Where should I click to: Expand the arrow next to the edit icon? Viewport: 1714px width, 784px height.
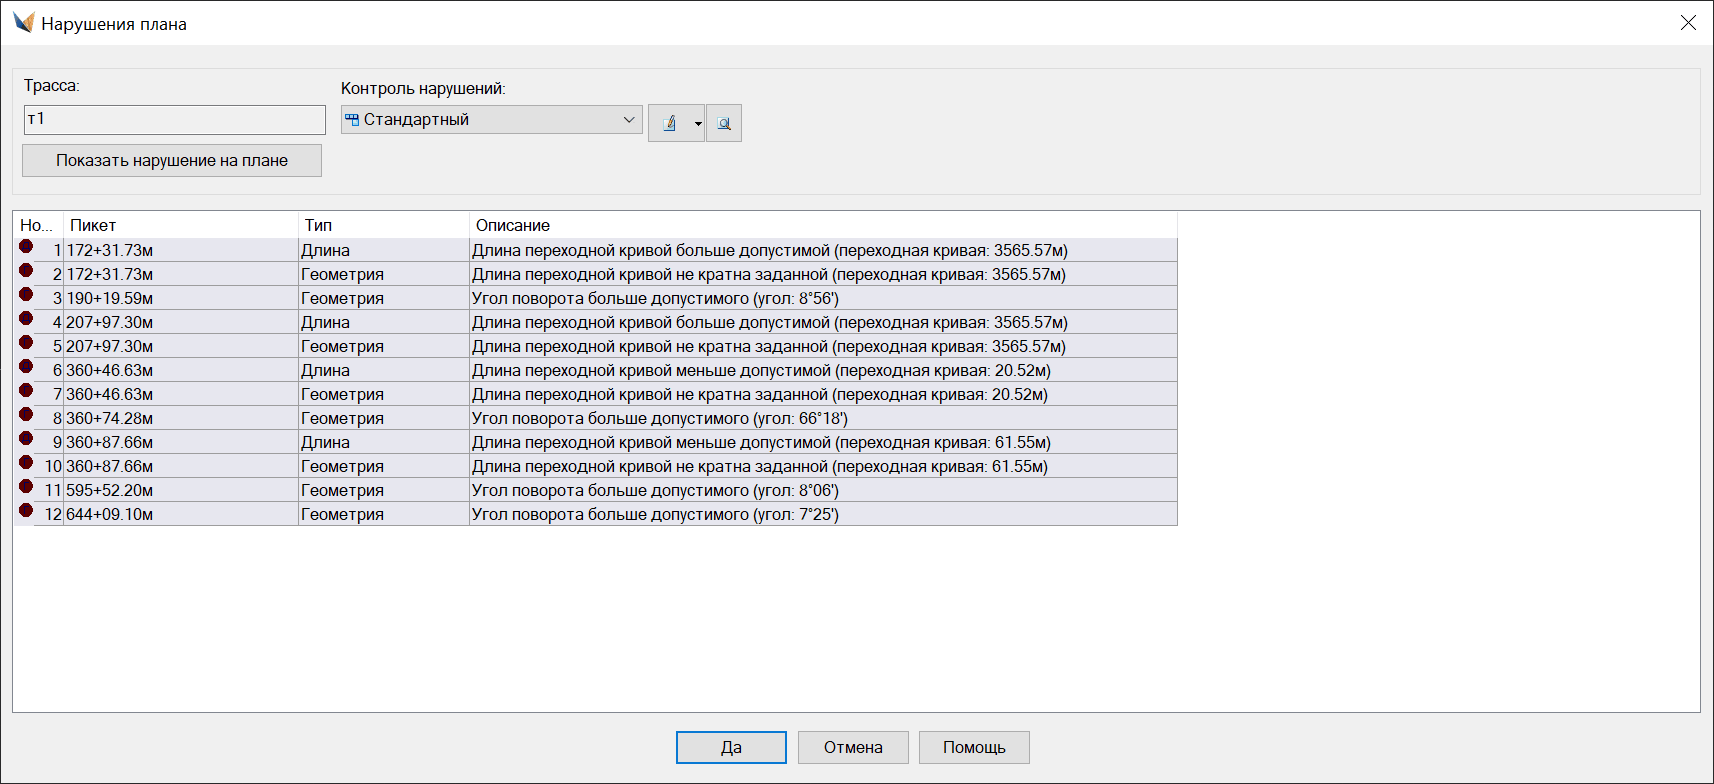(698, 124)
